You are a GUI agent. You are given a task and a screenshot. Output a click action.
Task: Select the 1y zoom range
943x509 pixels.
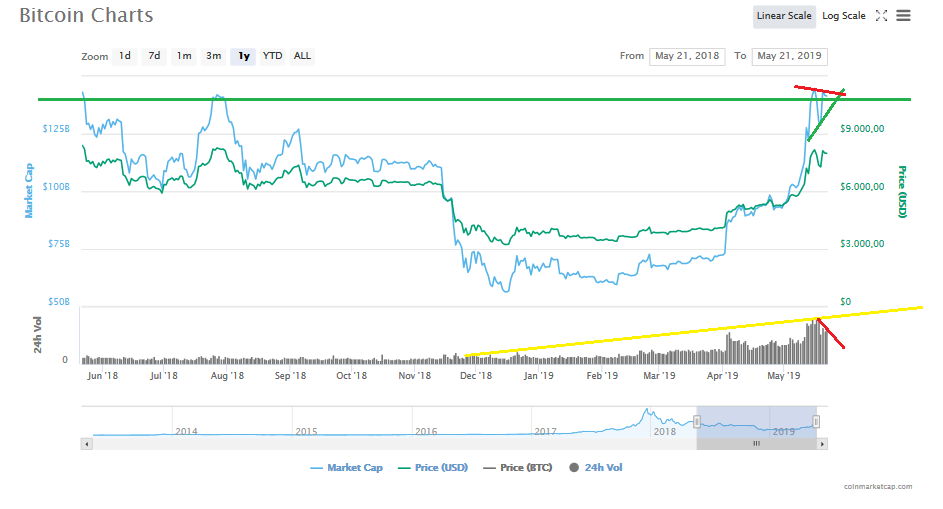click(x=244, y=56)
